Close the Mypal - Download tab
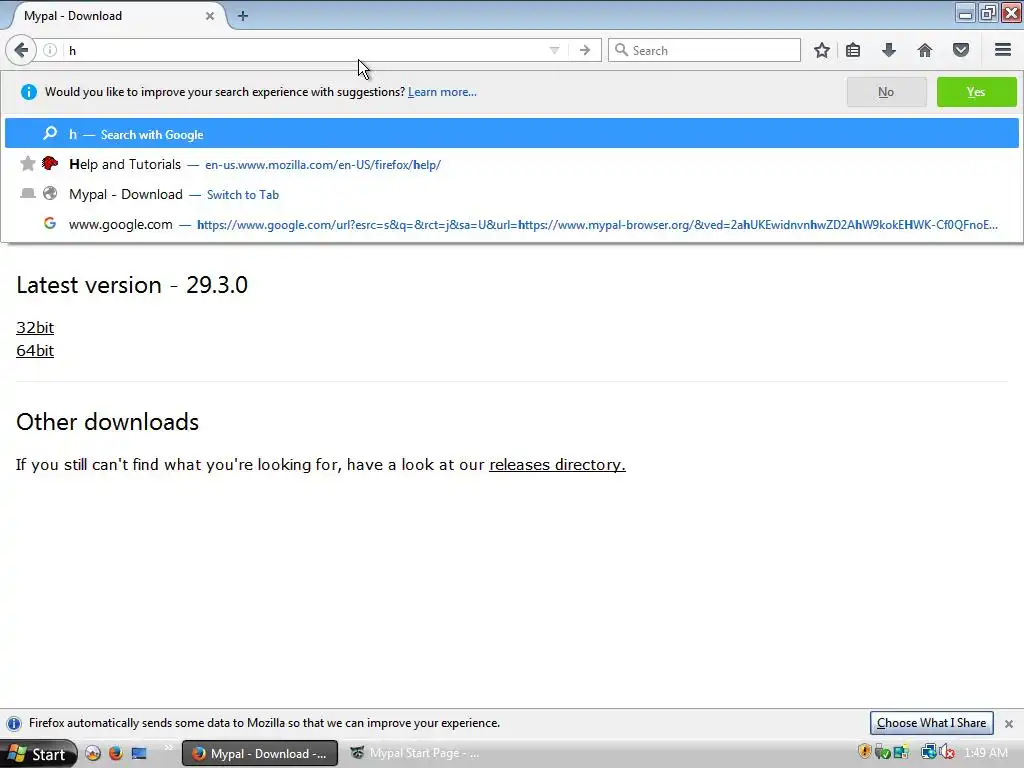Screen dimensions: 1024x768 [210, 16]
